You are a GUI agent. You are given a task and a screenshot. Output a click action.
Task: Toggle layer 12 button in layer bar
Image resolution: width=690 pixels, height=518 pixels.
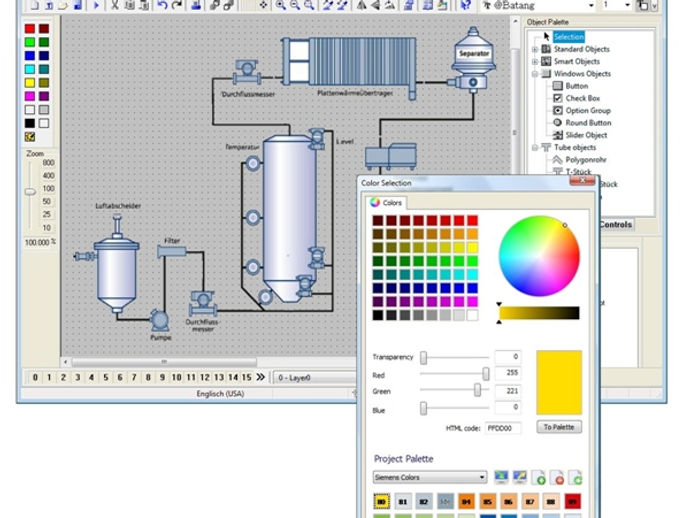[x=205, y=377]
